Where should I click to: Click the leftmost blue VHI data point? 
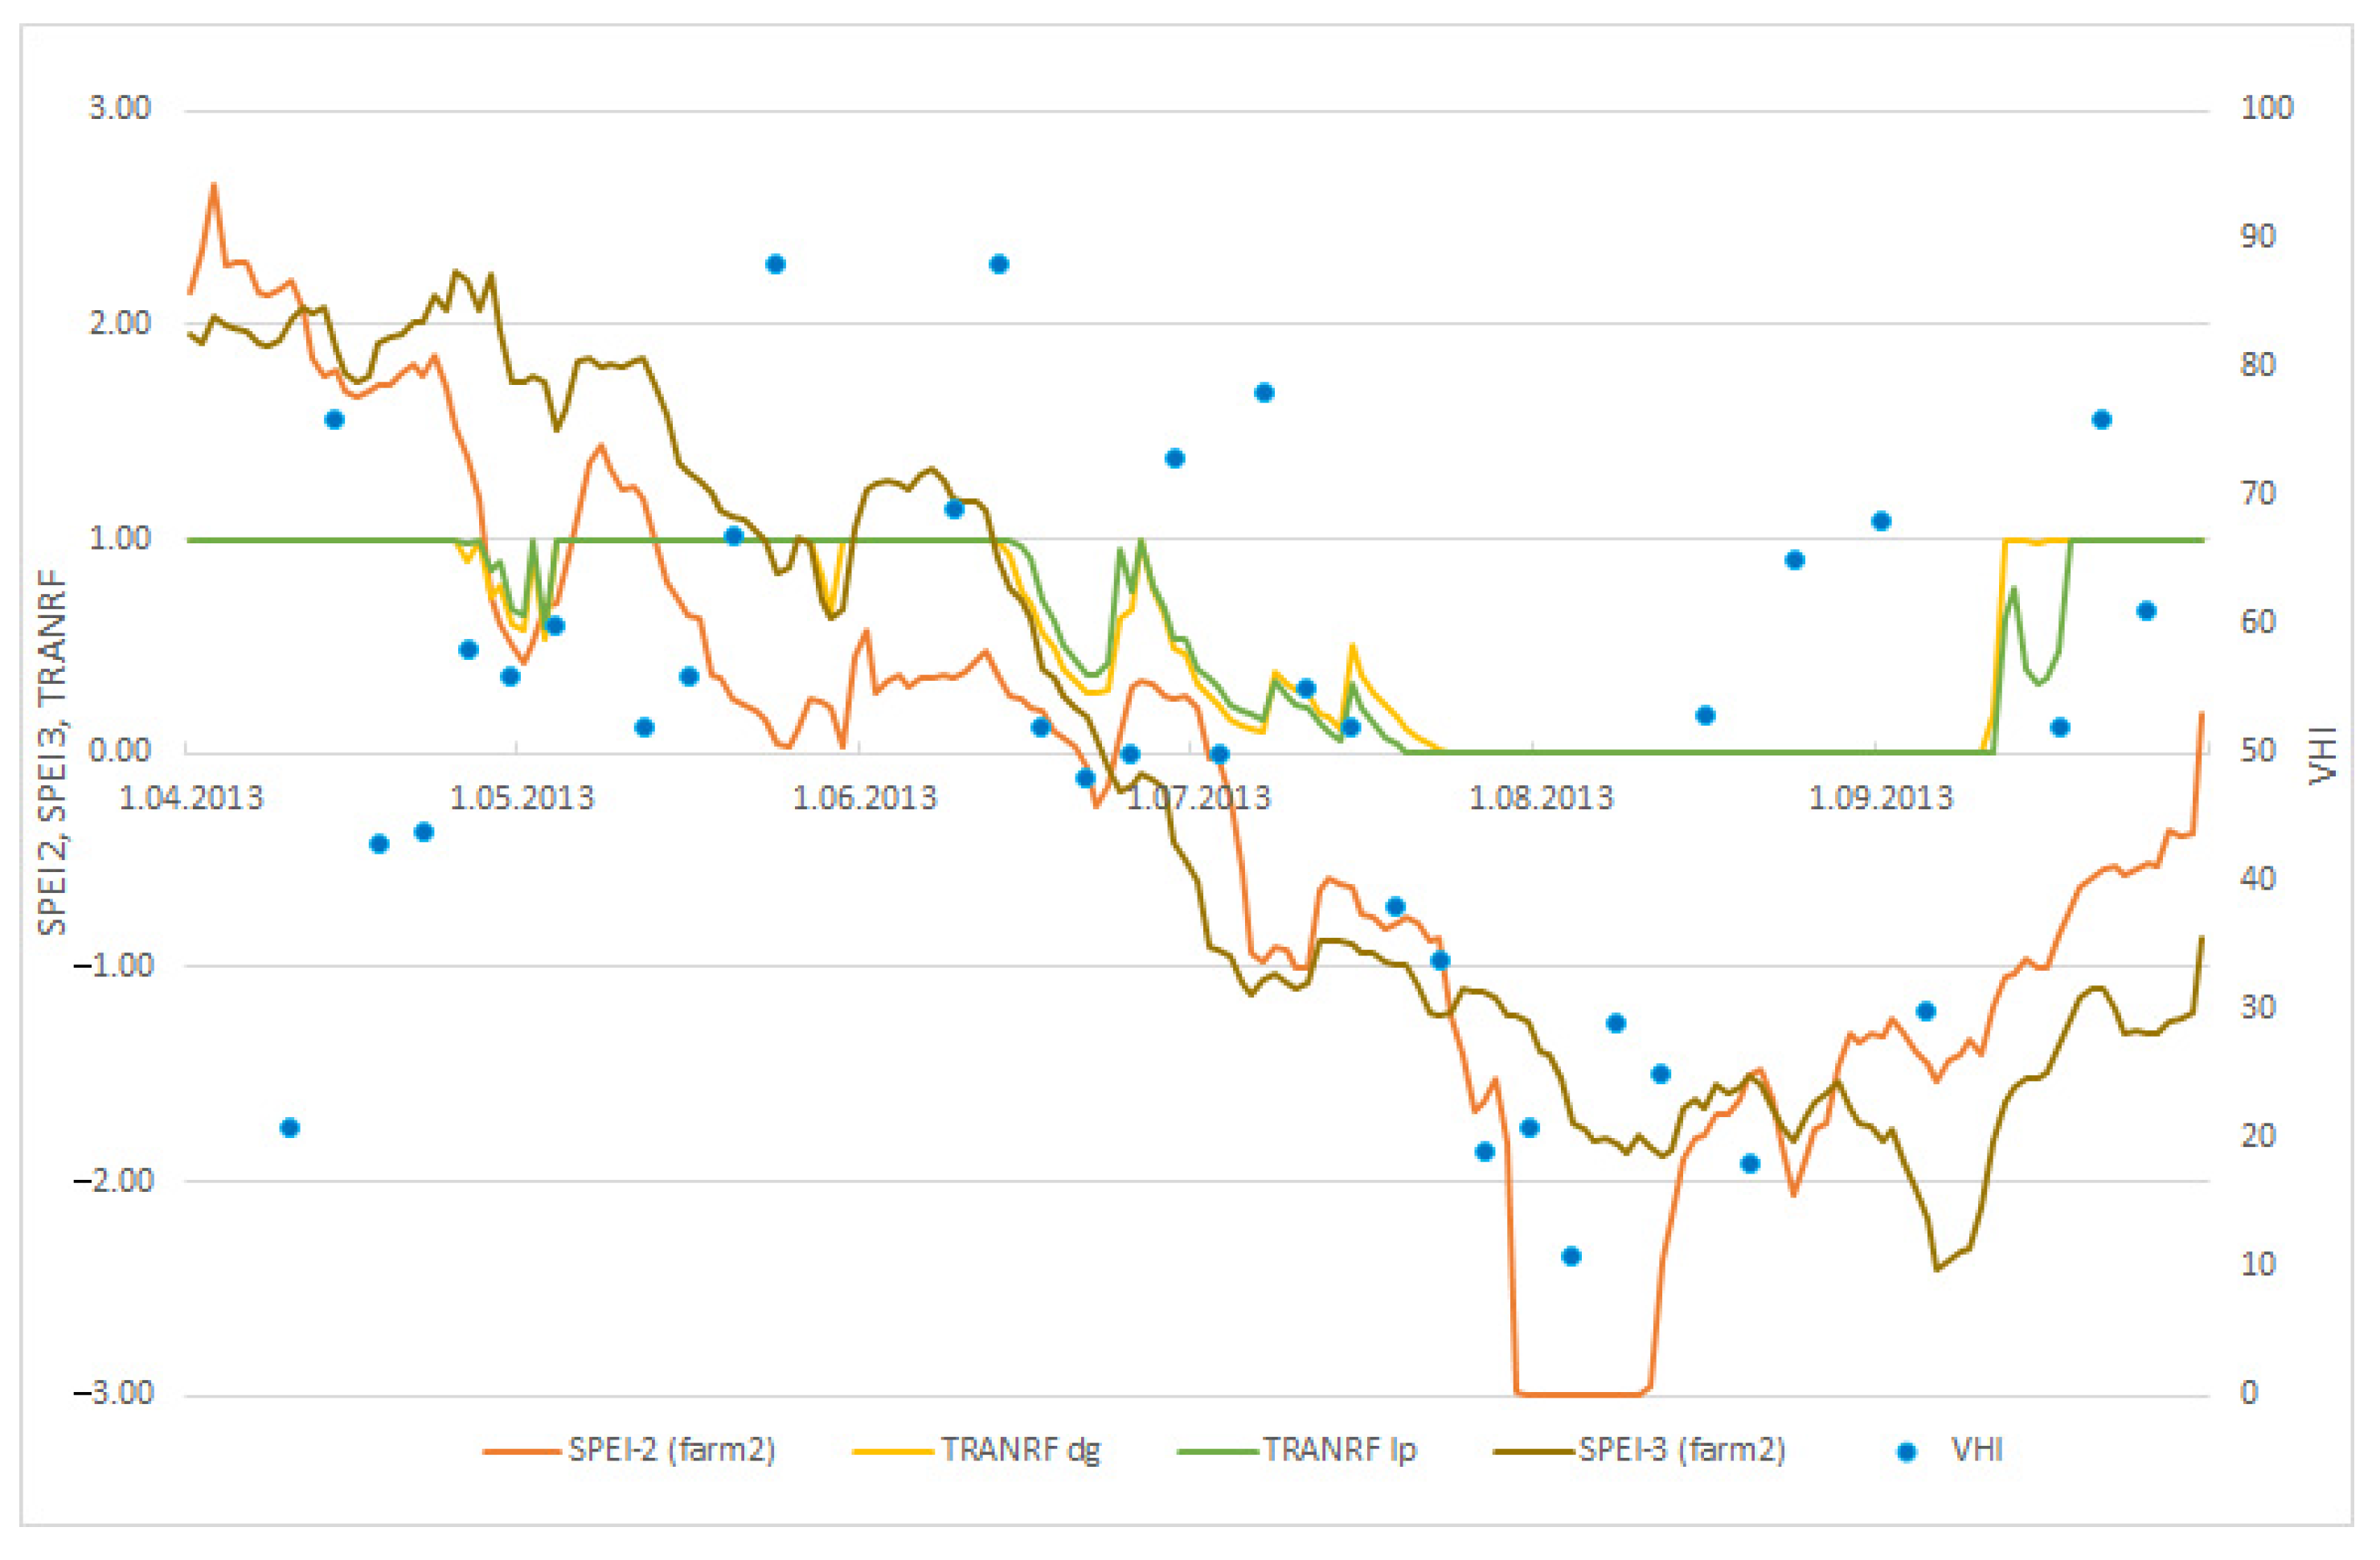290,1128
